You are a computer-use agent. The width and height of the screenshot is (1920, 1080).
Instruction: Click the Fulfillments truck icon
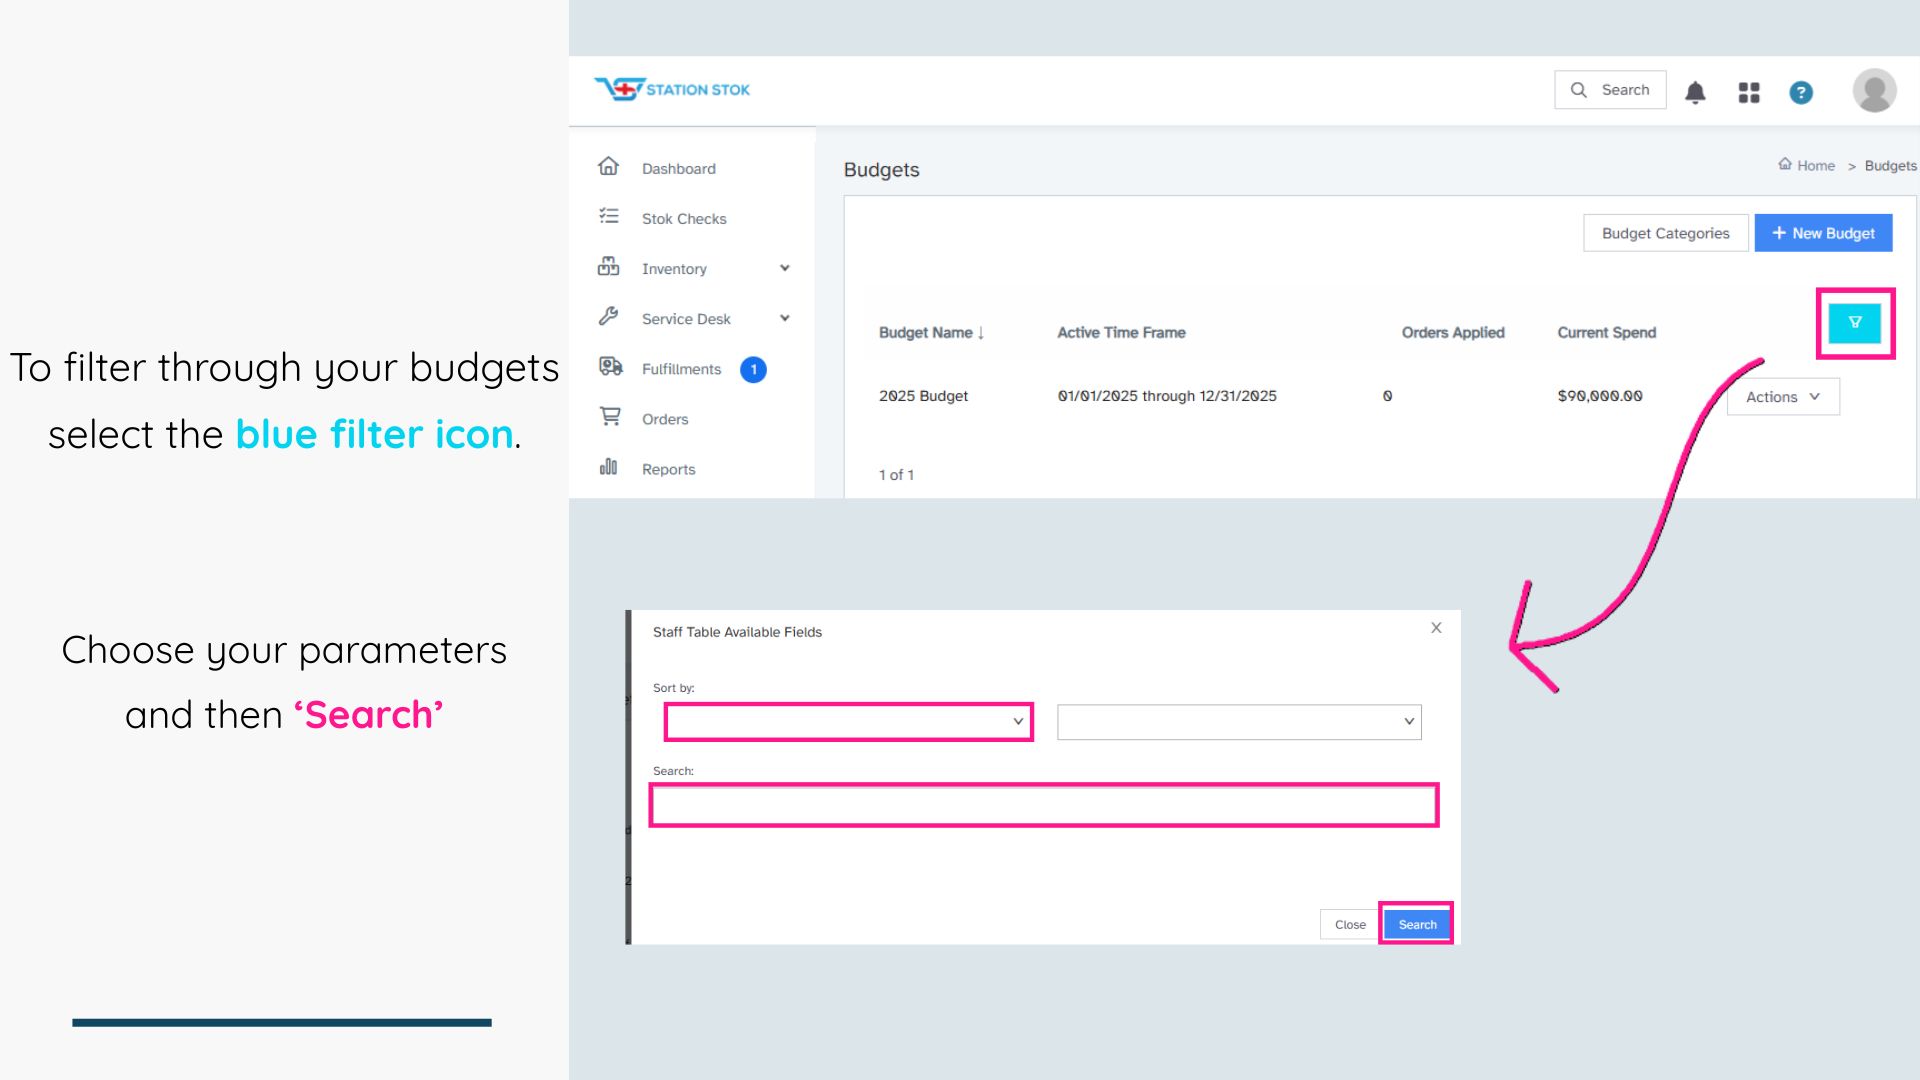point(610,367)
